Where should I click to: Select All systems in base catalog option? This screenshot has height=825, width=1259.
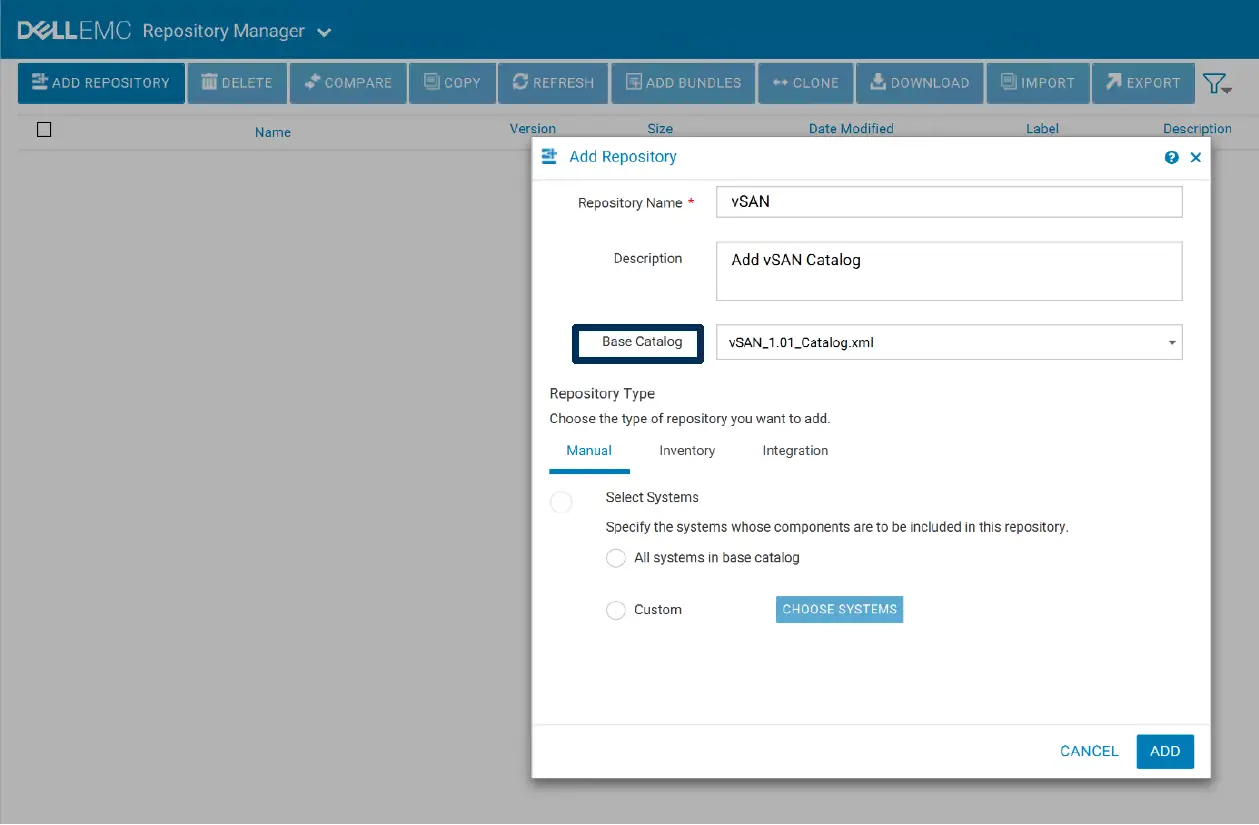616,558
